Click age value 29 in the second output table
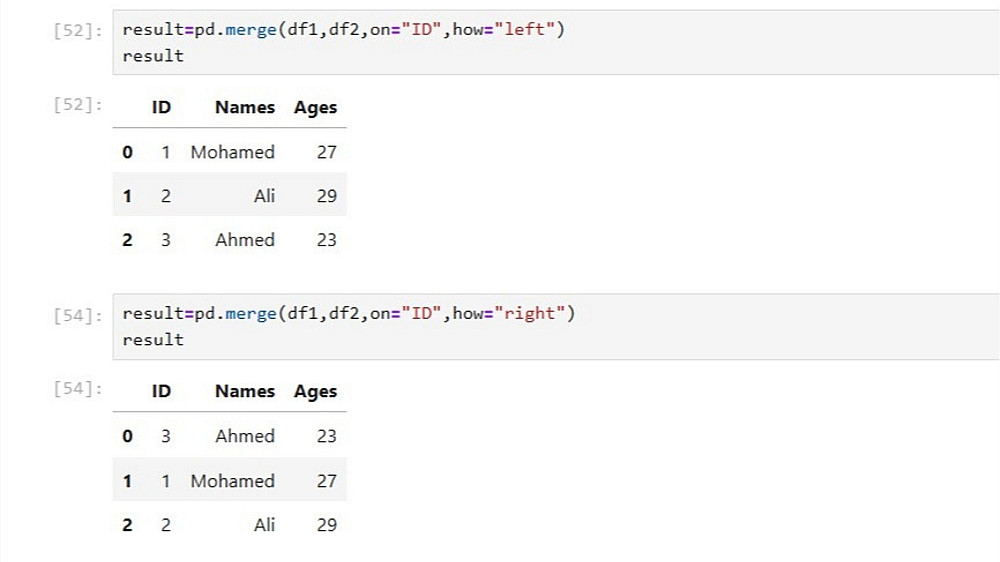This screenshot has width=1000, height=562. coord(326,524)
